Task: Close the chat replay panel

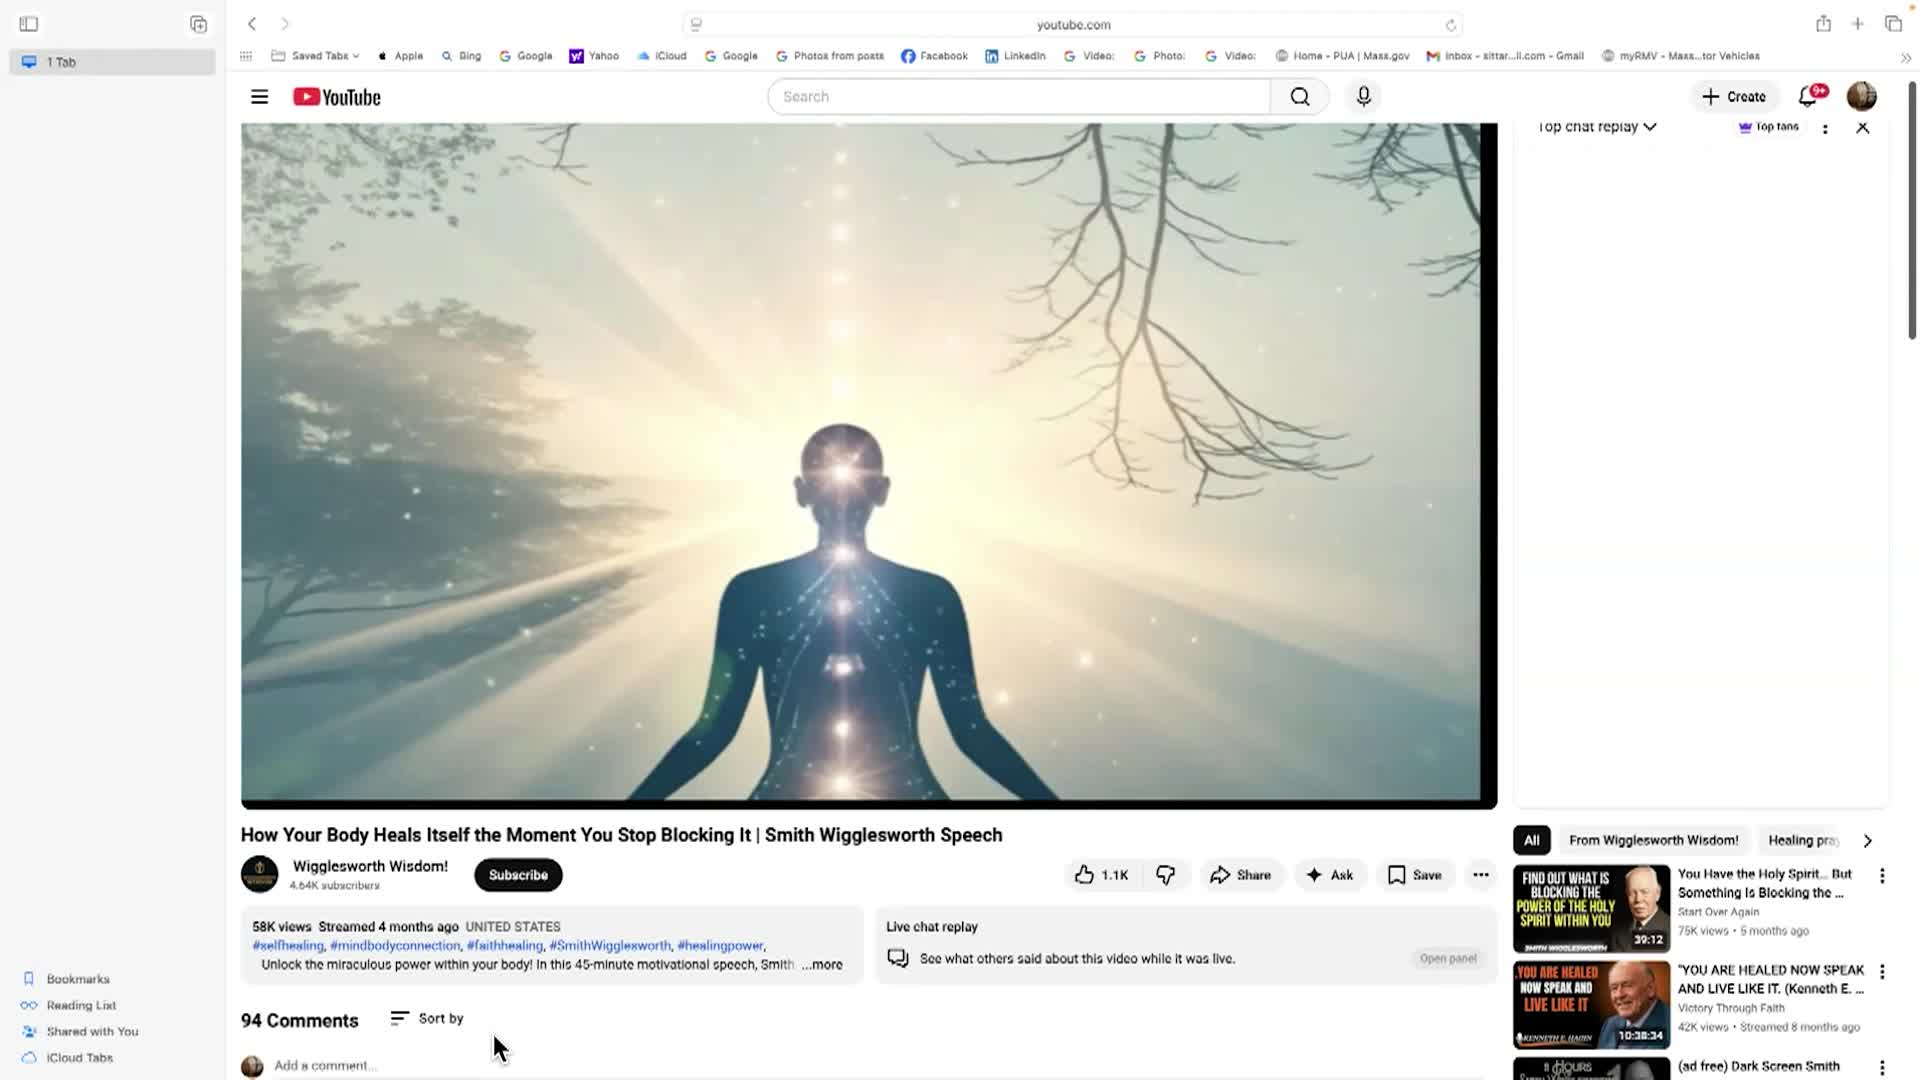Action: coord(1862,128)
